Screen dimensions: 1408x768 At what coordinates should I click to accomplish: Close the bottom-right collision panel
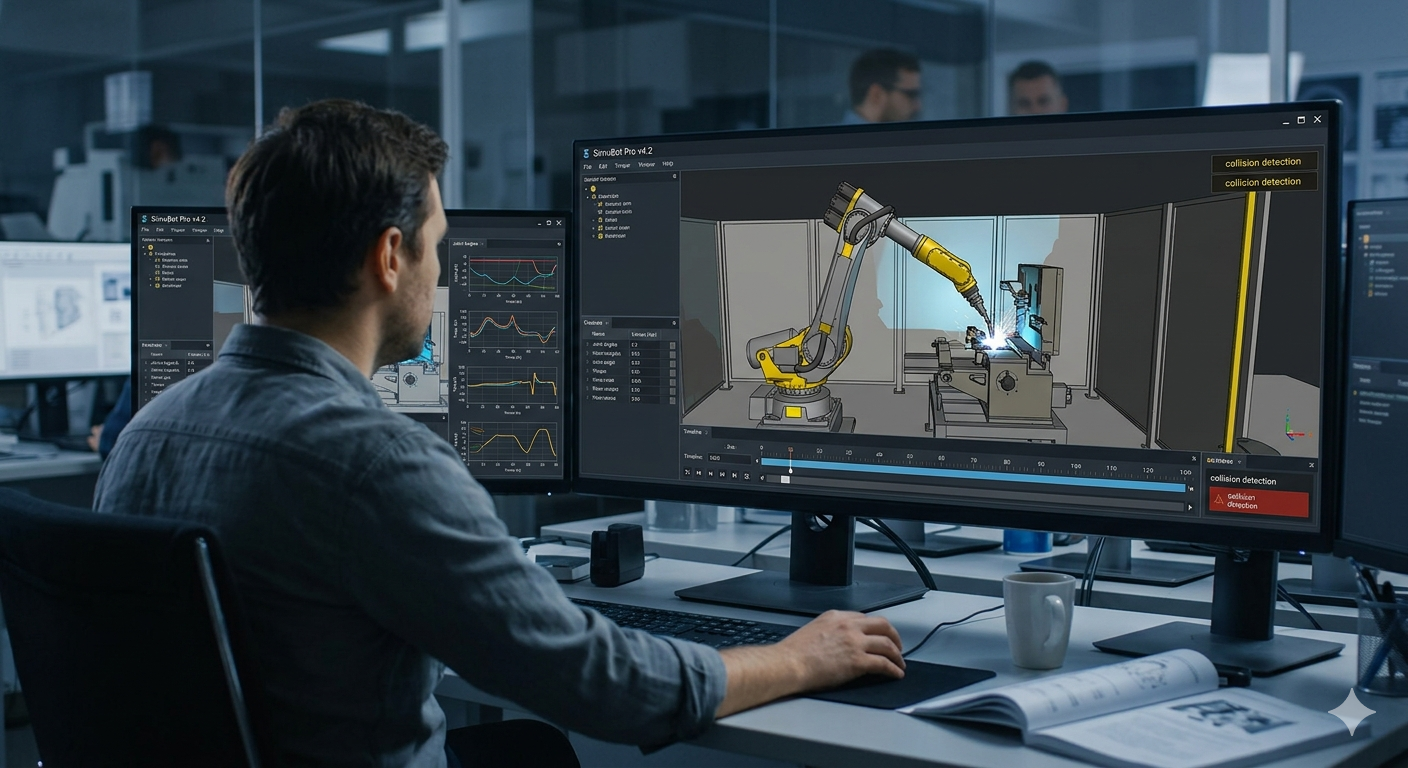tap(1311, 465)
